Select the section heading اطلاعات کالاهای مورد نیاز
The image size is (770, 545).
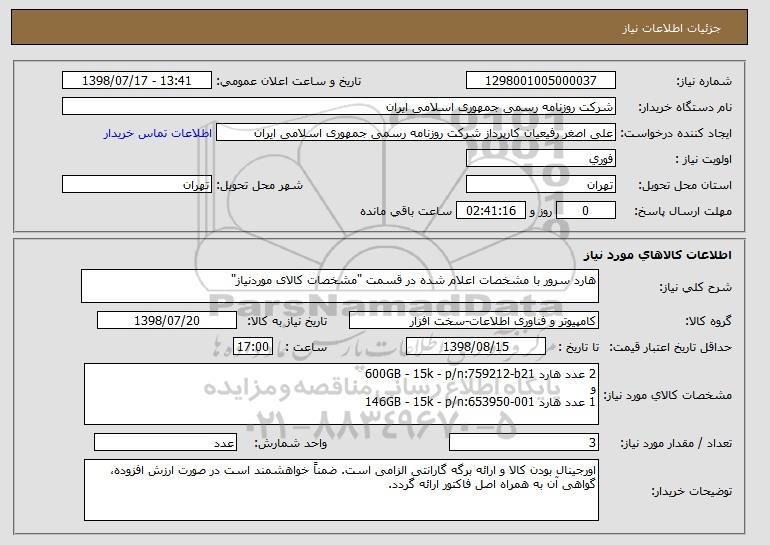[658, 255]
